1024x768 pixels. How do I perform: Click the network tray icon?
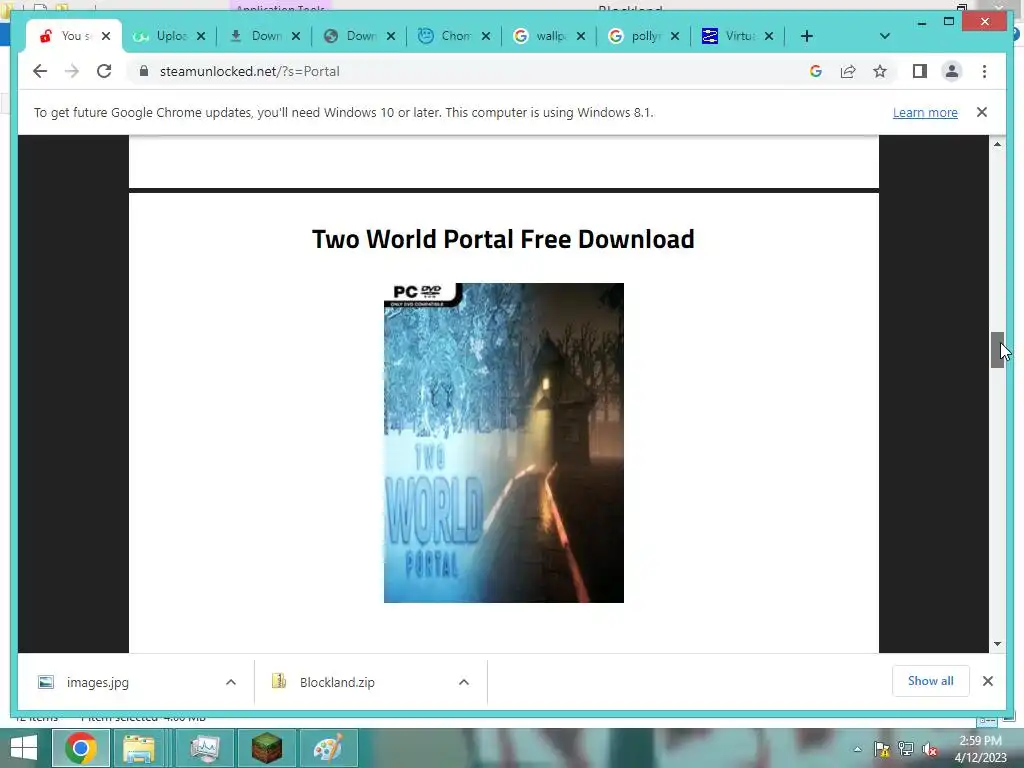click(906, 749)
